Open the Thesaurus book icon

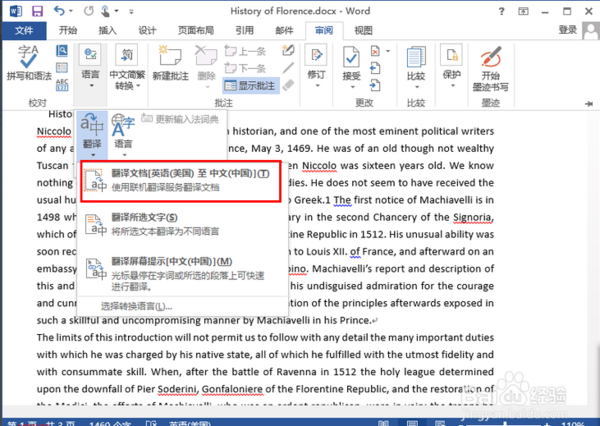(x=62, y=68)
